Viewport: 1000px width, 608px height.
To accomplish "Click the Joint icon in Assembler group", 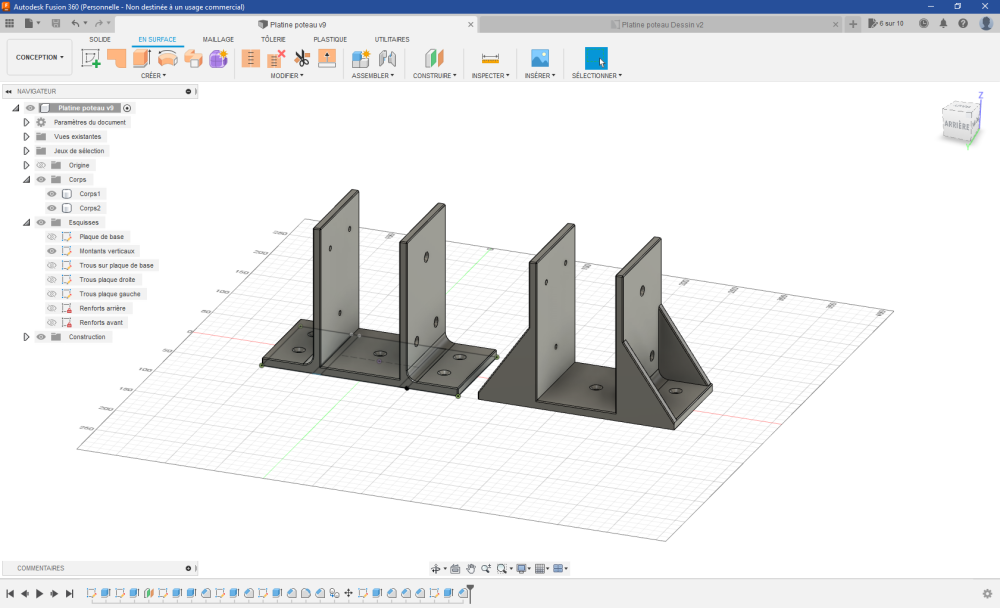I will coord(387,58).
